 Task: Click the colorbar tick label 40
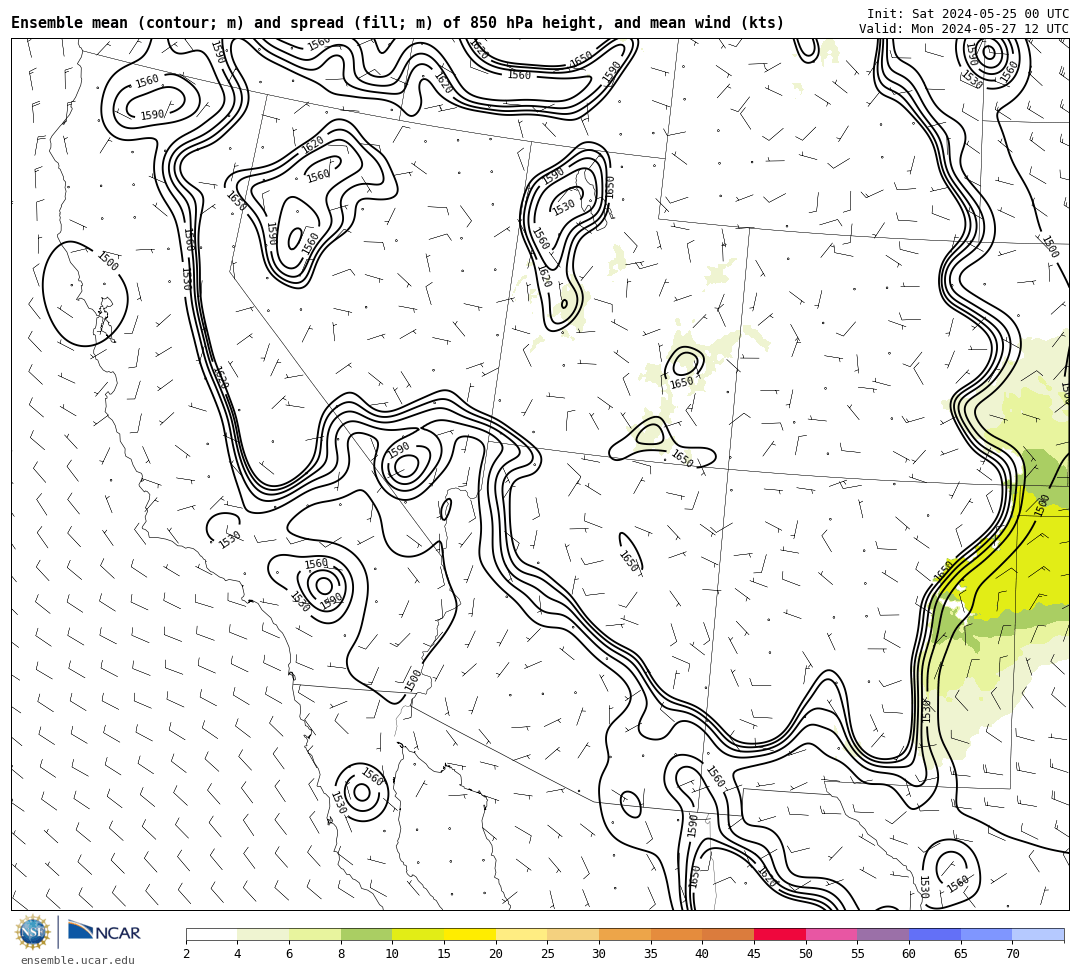coord(703,954)
